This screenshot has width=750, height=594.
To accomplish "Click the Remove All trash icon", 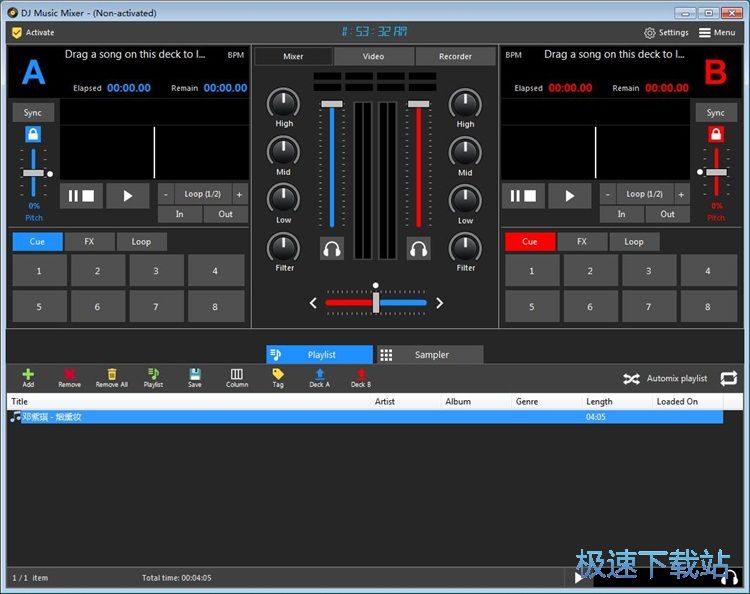I will (x=111, y=375).
